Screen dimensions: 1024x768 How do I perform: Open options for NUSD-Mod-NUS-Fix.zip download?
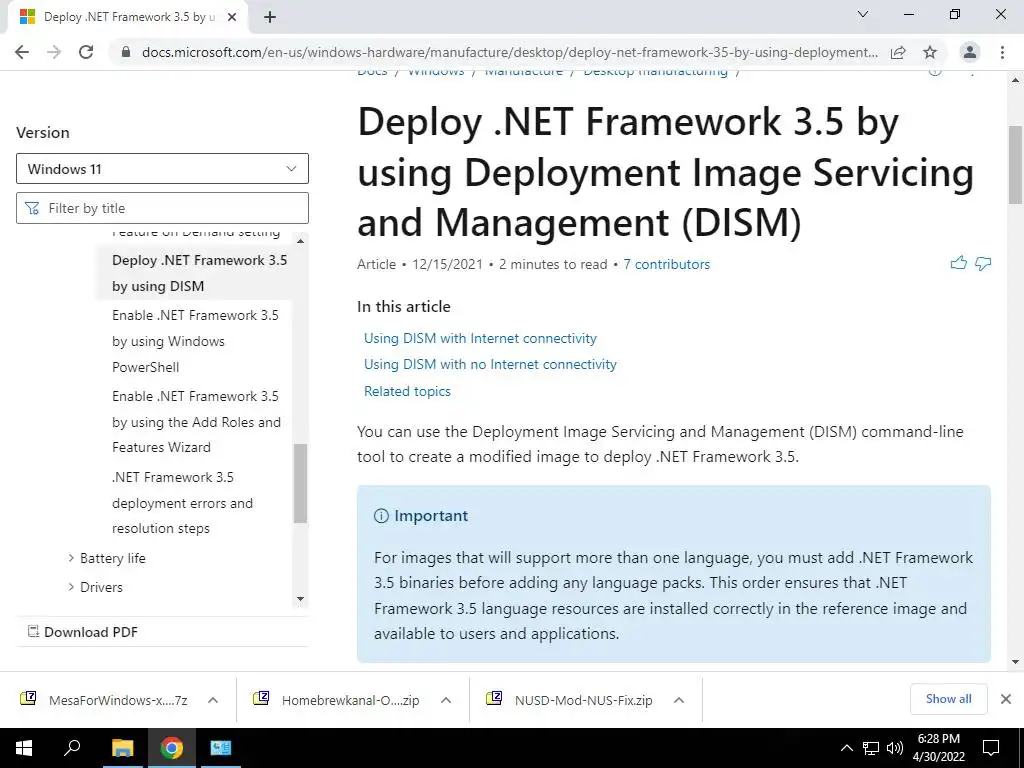679,700
